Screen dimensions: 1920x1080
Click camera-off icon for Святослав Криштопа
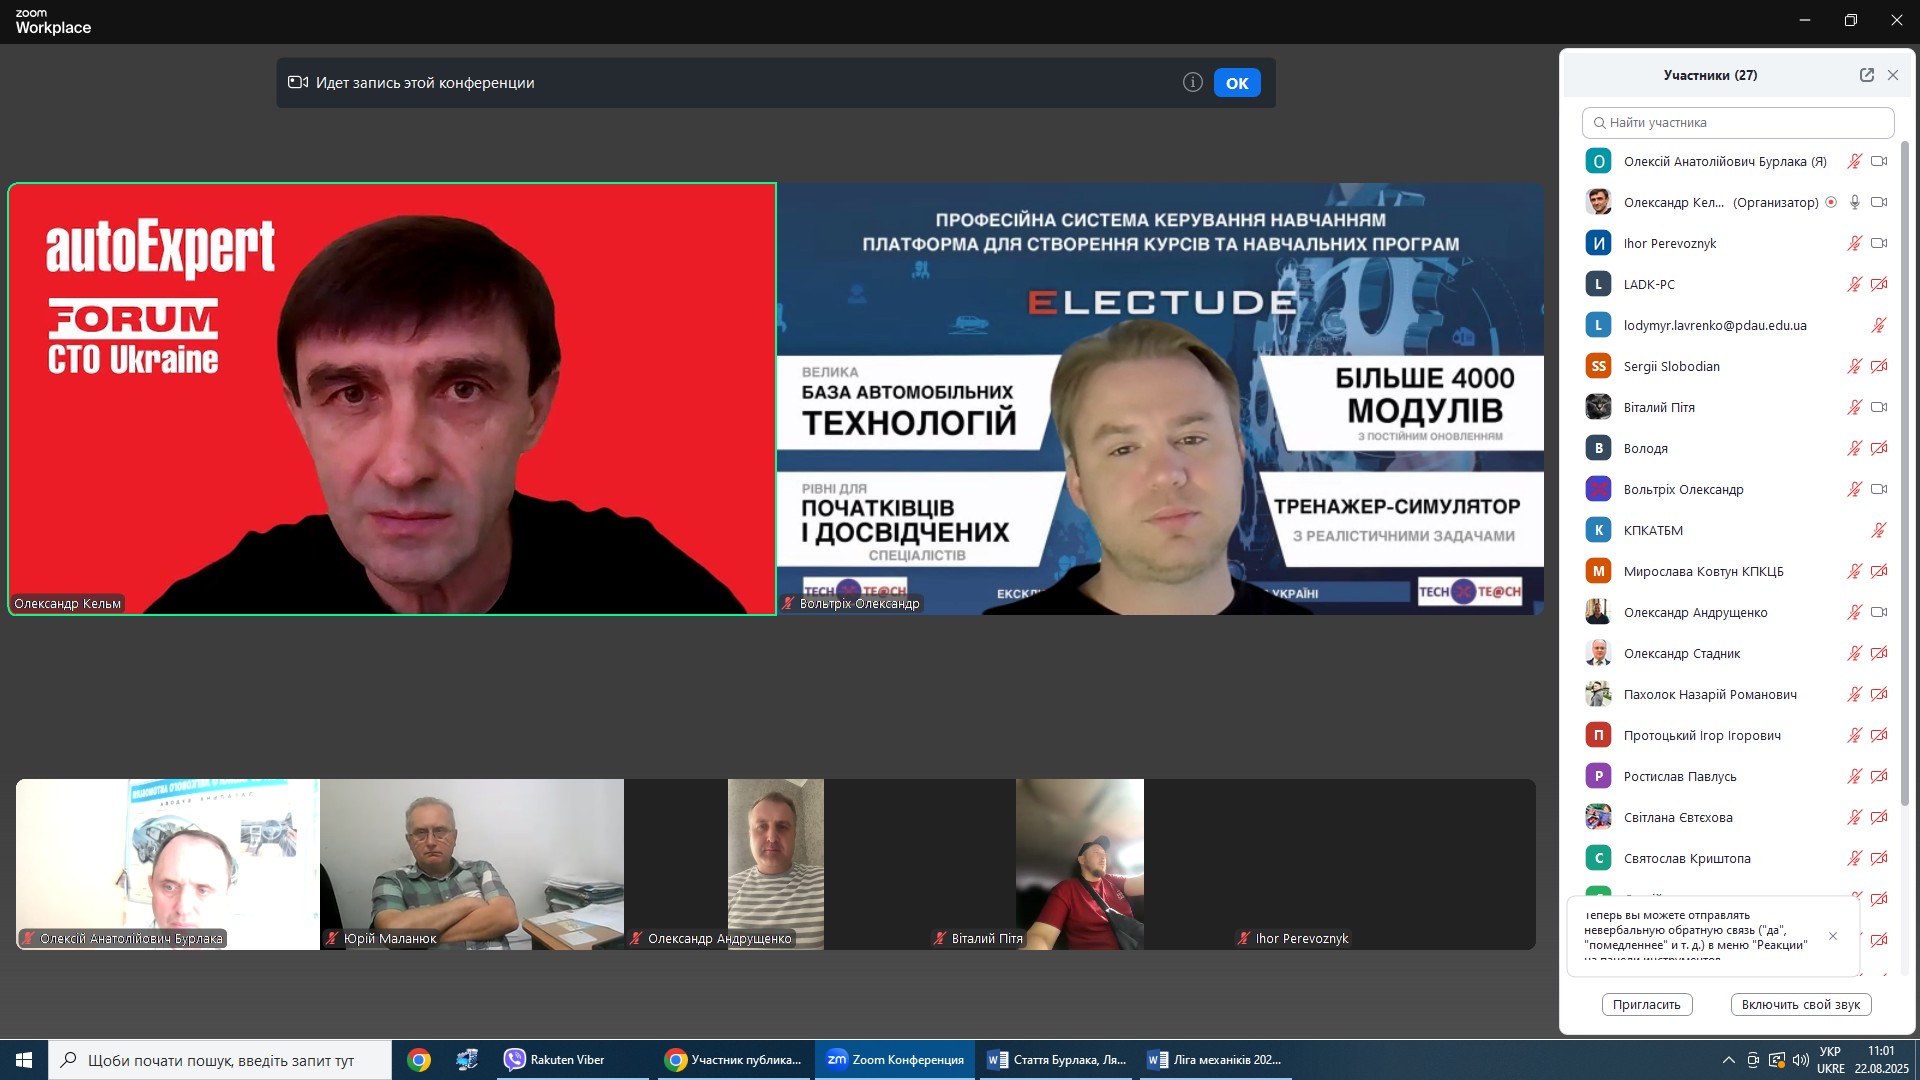pyautogui.click(x=1879, y=858)
